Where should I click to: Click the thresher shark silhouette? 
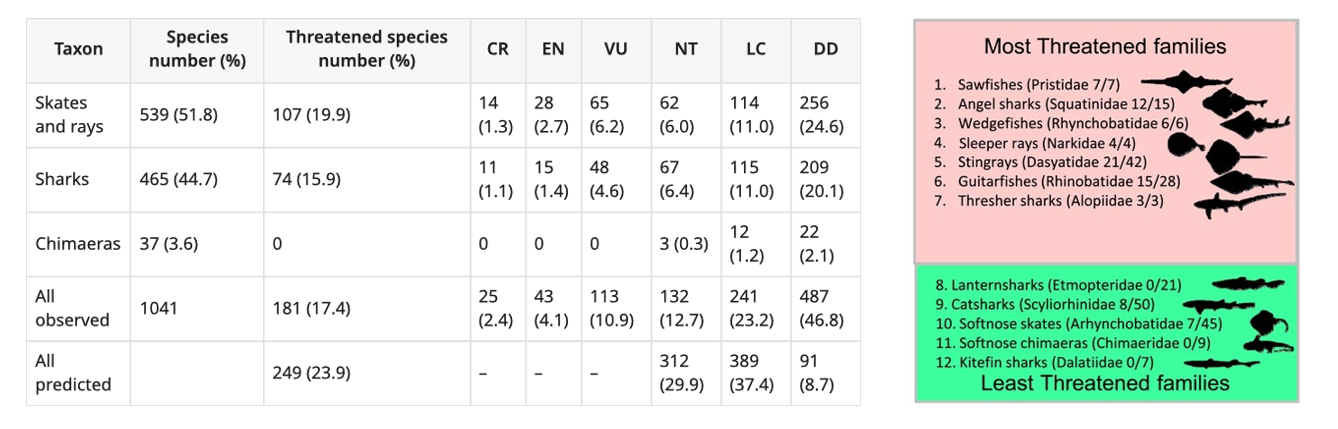click(x=1240, y=204)
